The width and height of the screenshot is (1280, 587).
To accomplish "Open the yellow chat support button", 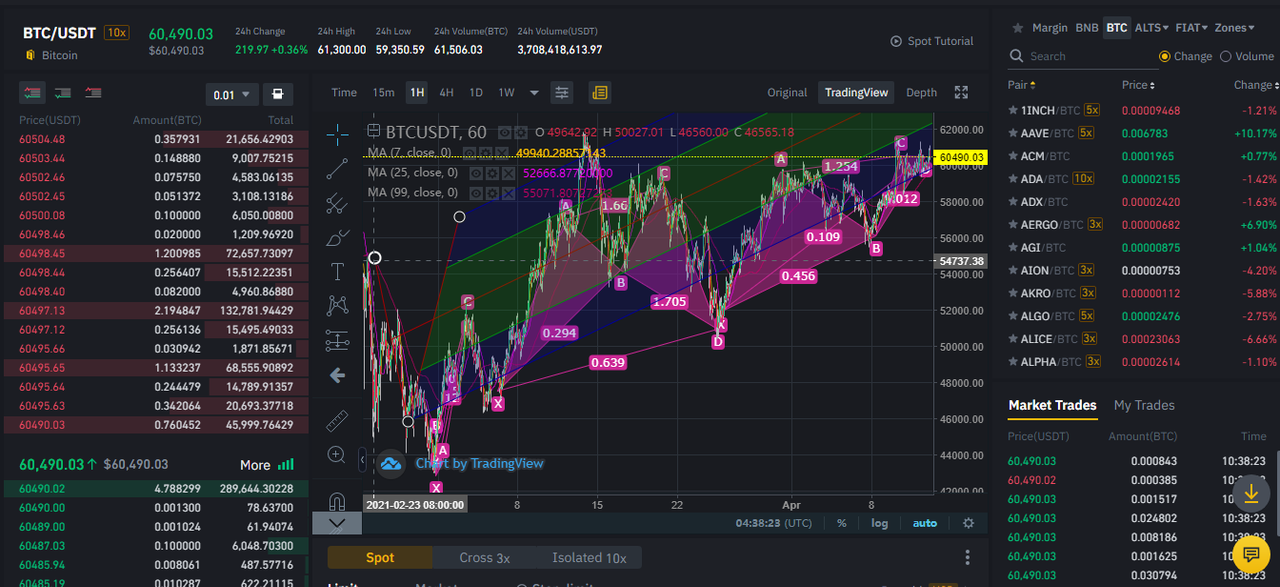I will pos(1250,553).
